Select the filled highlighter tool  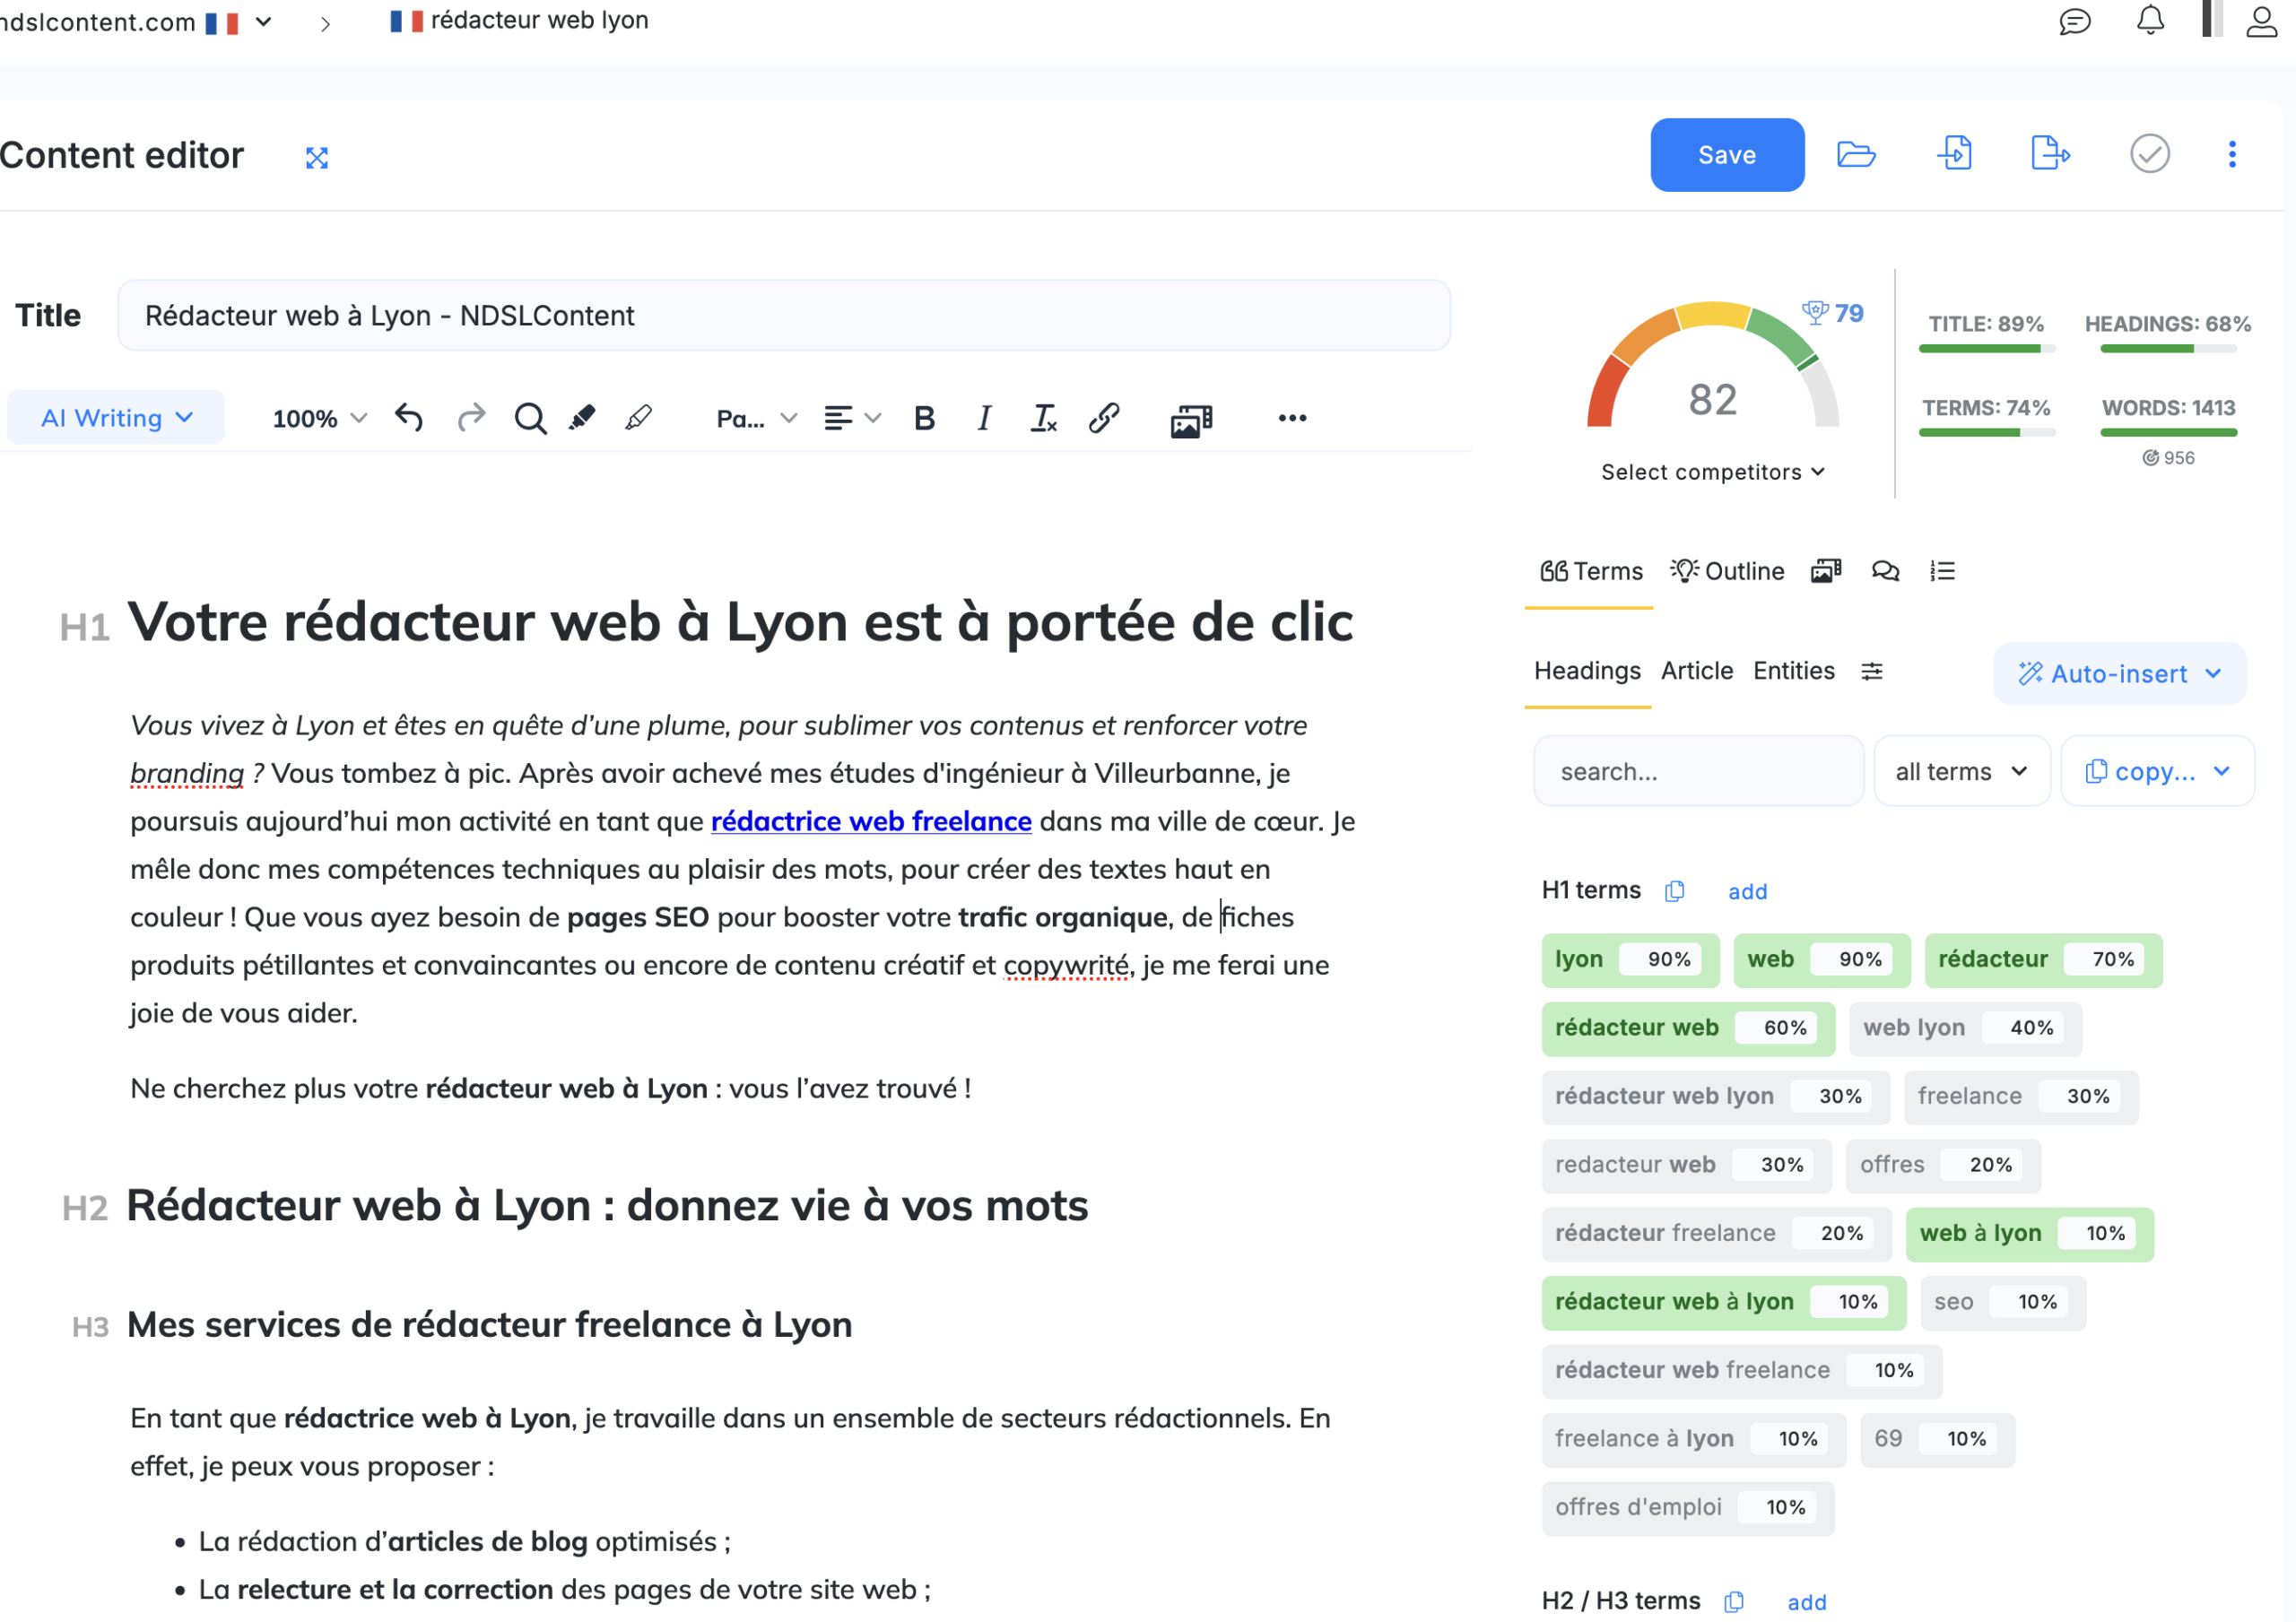pos(582,418)
